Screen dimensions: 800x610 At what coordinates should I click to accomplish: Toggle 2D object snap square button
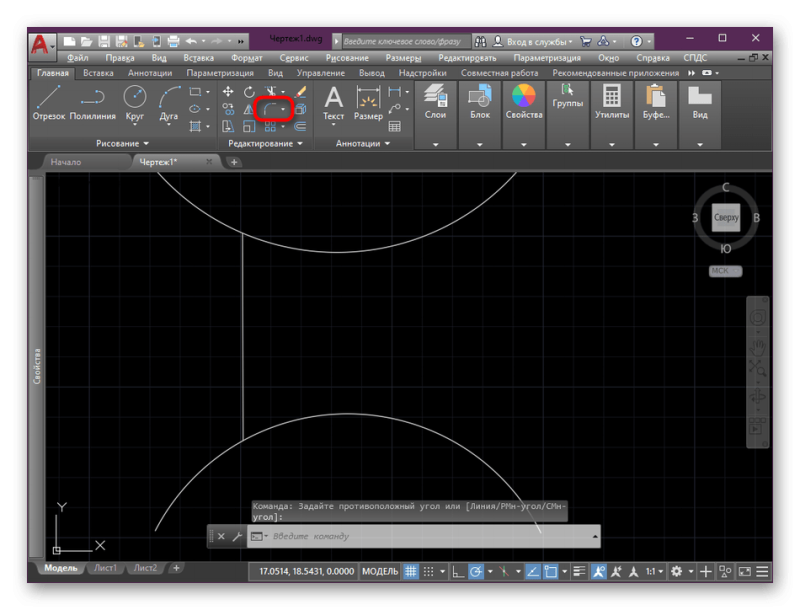tap(551, 572)
